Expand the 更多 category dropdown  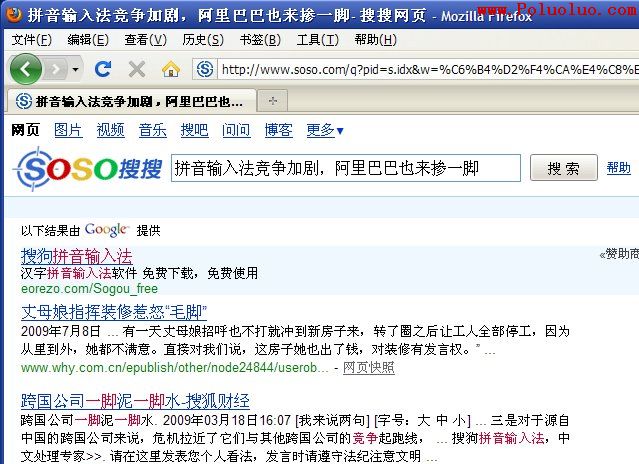point(325,131)
